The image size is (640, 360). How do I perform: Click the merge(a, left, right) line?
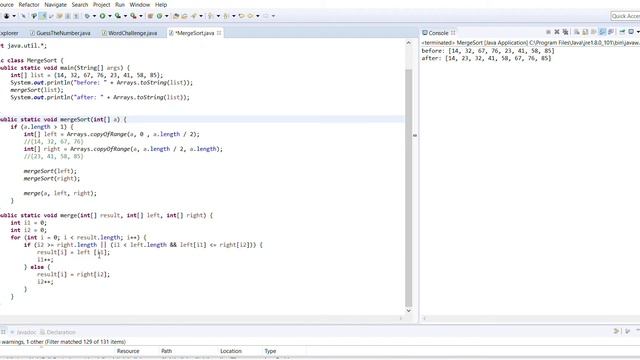(60, 193)
